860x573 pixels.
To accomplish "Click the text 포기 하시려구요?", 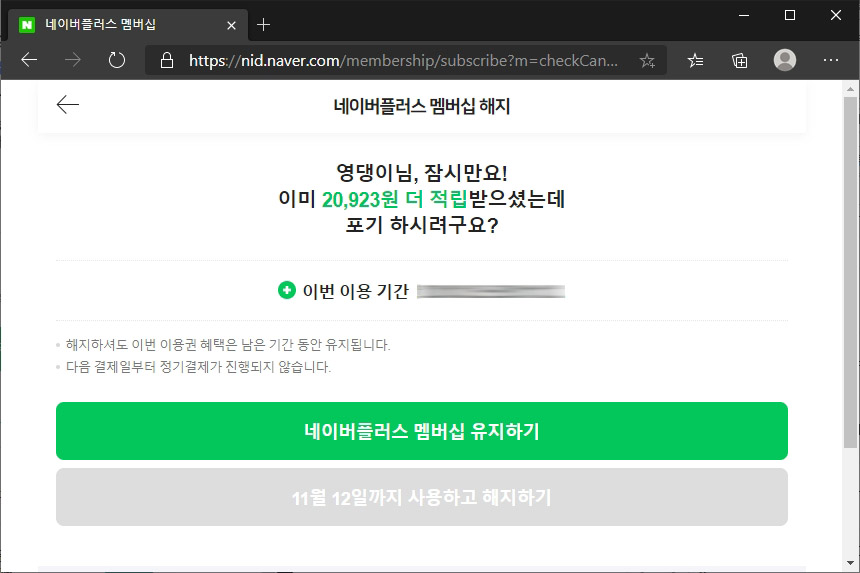I will pos(422,225).
